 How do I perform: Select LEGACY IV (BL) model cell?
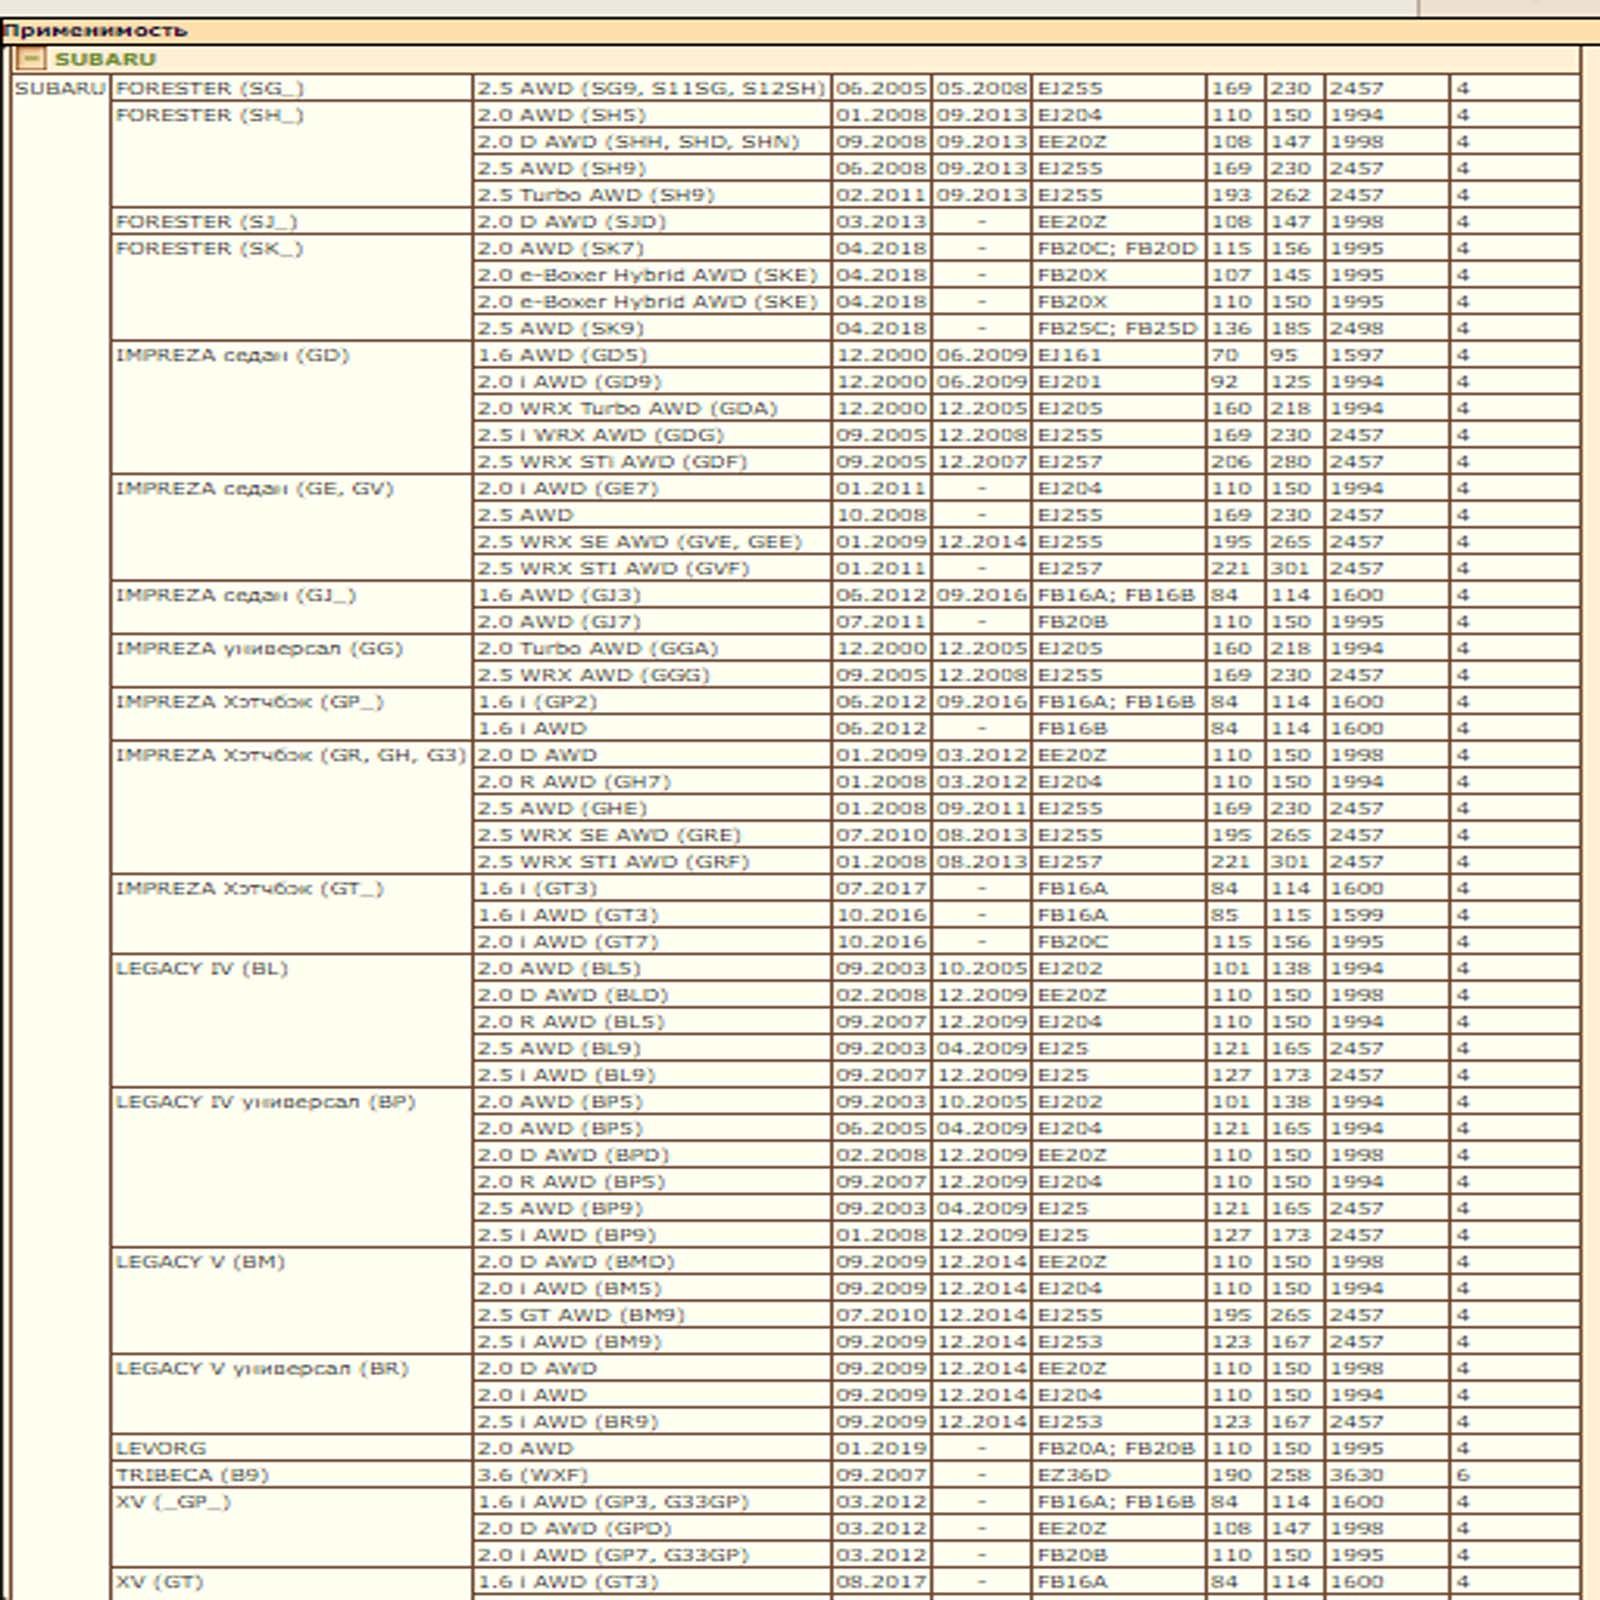(x=201, y=968)
